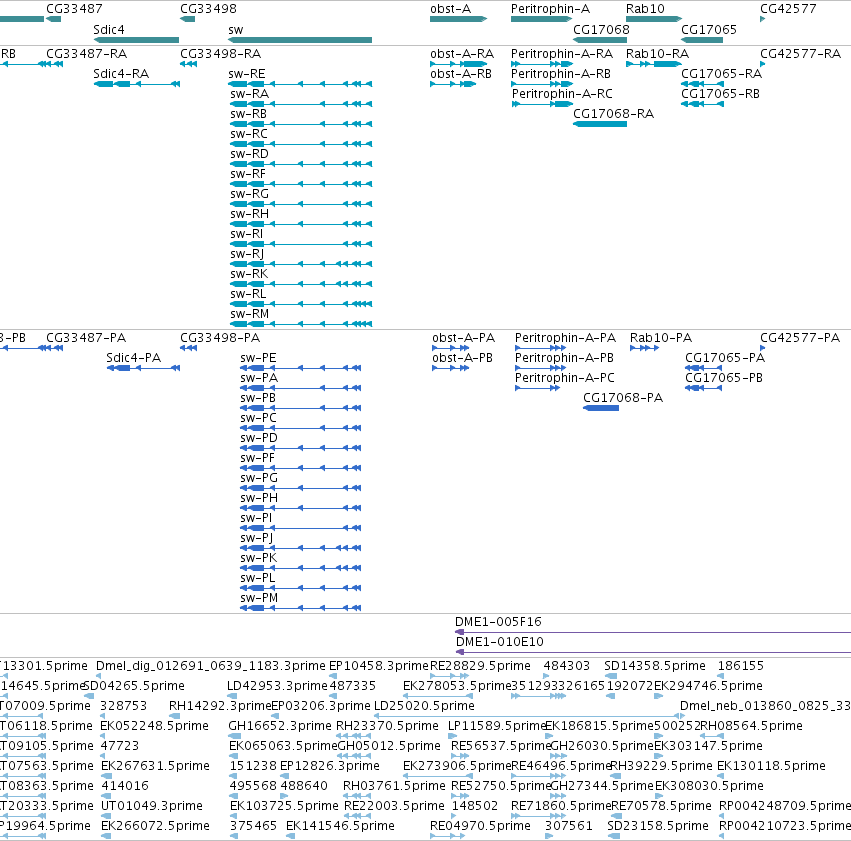Click the Peritrophin-A gene label
Screen dimensions: 851x841
pyautogui.click(x=550, y=9)
